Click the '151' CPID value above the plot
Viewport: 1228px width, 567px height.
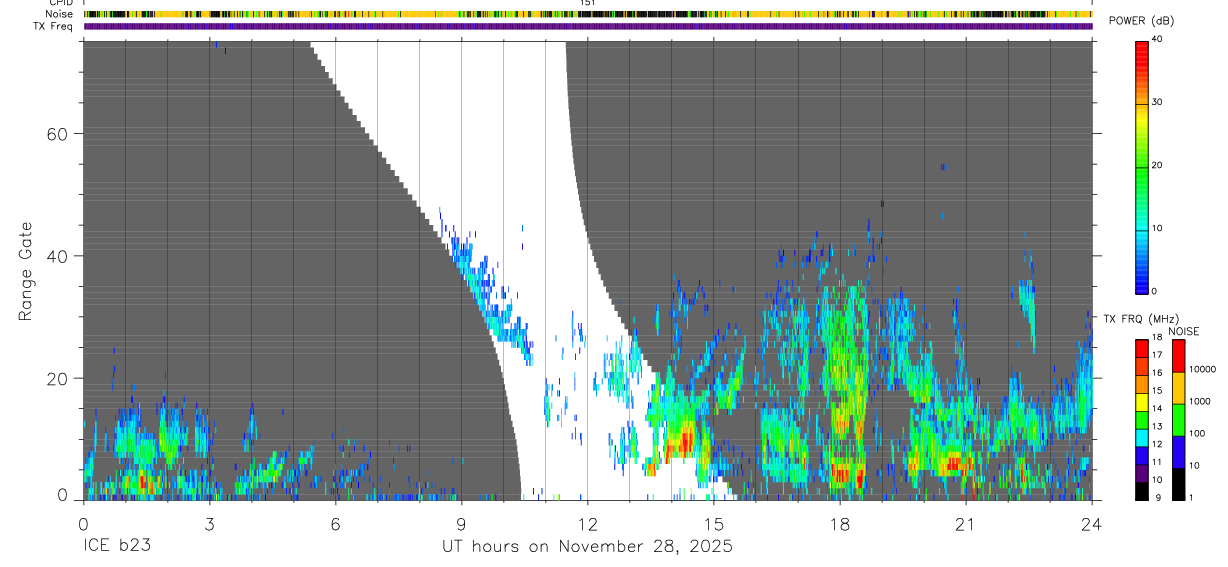pyautogui.click(x=588, y=3)
